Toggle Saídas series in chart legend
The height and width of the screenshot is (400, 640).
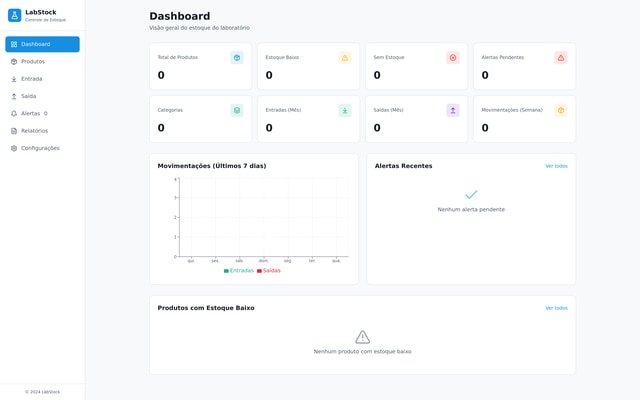(269, 271)
